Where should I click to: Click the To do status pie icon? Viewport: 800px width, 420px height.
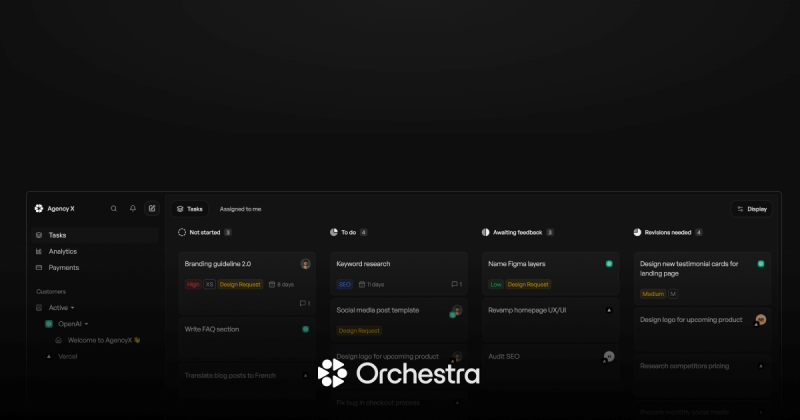[334, 232]
